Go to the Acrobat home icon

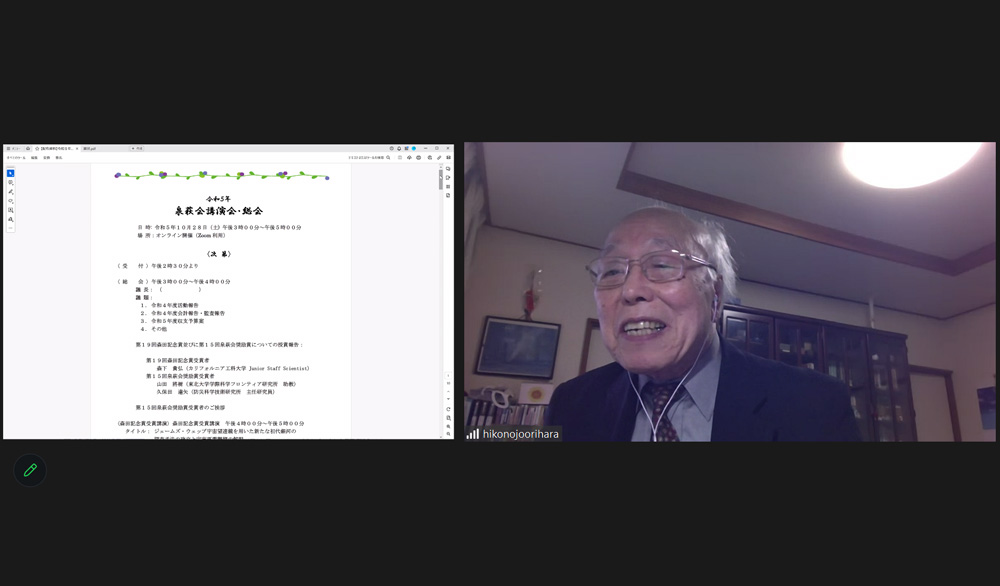(28, 149)
